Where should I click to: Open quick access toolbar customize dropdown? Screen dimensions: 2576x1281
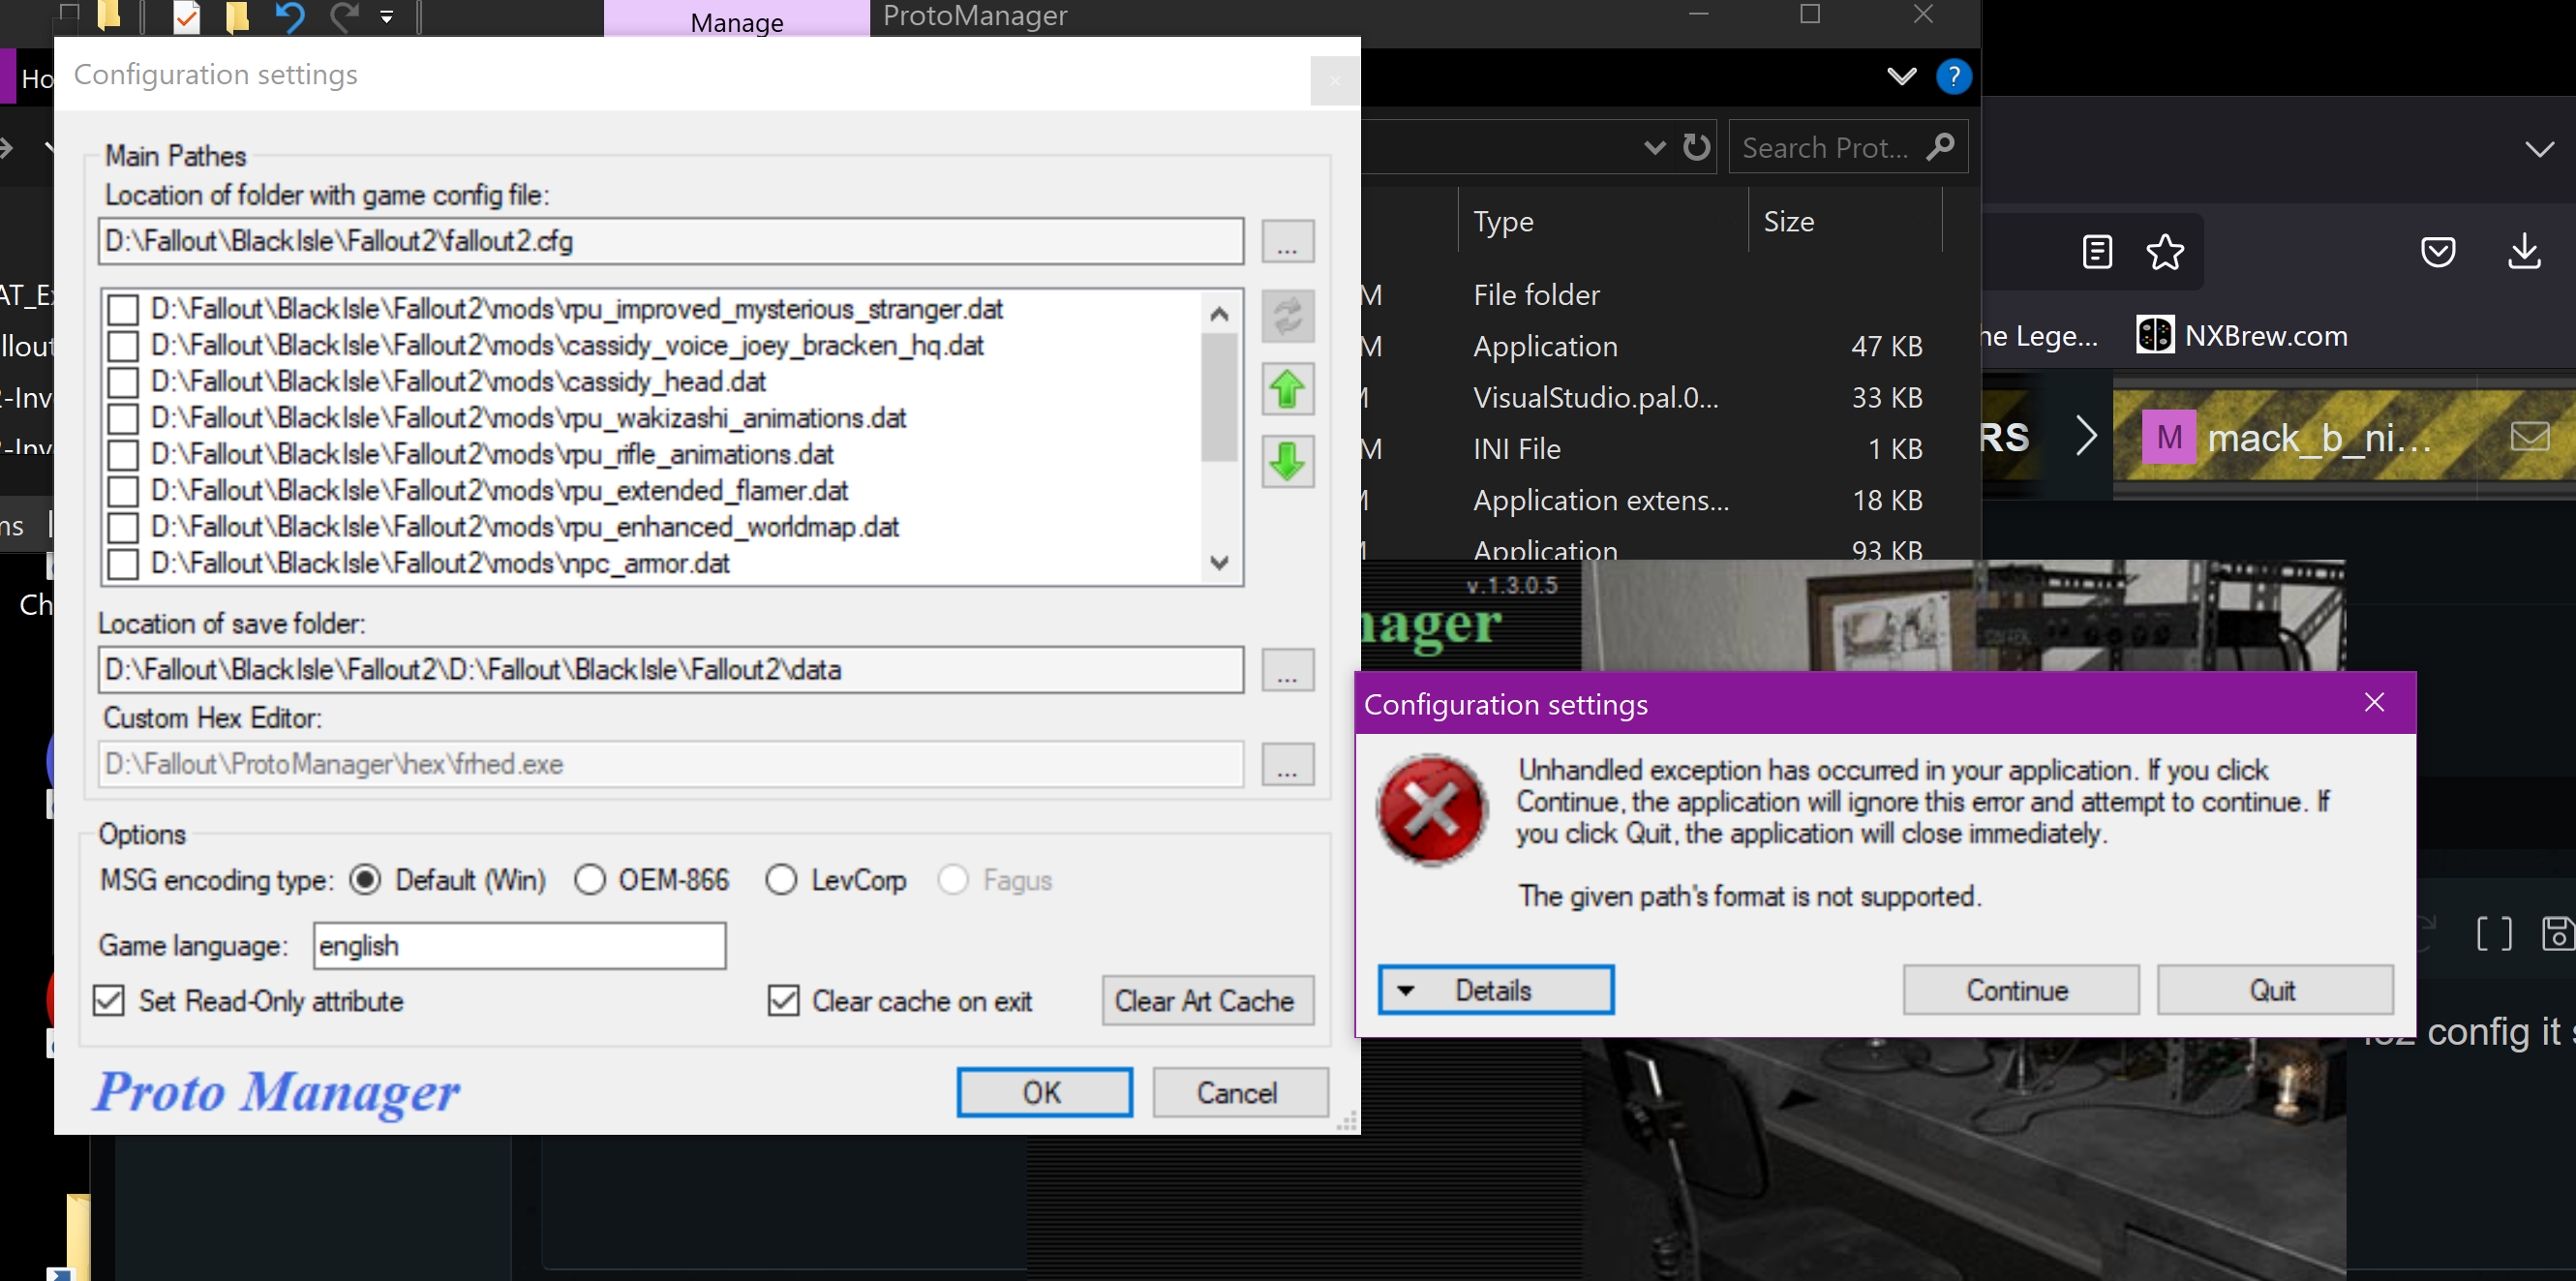point(387,17)
